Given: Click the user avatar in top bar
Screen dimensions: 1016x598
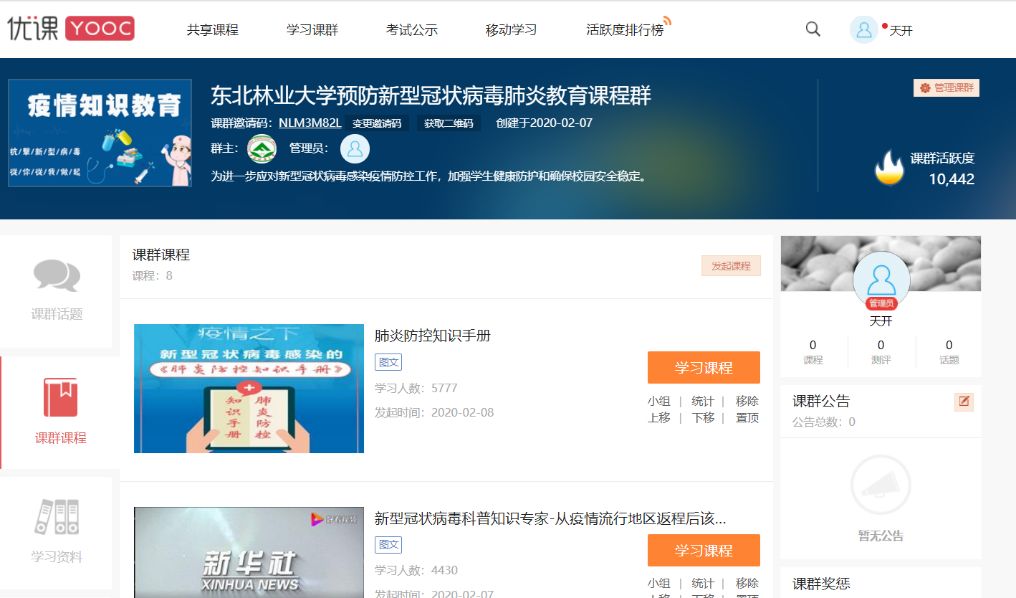Looking at the screenshot, I should 863,29.
